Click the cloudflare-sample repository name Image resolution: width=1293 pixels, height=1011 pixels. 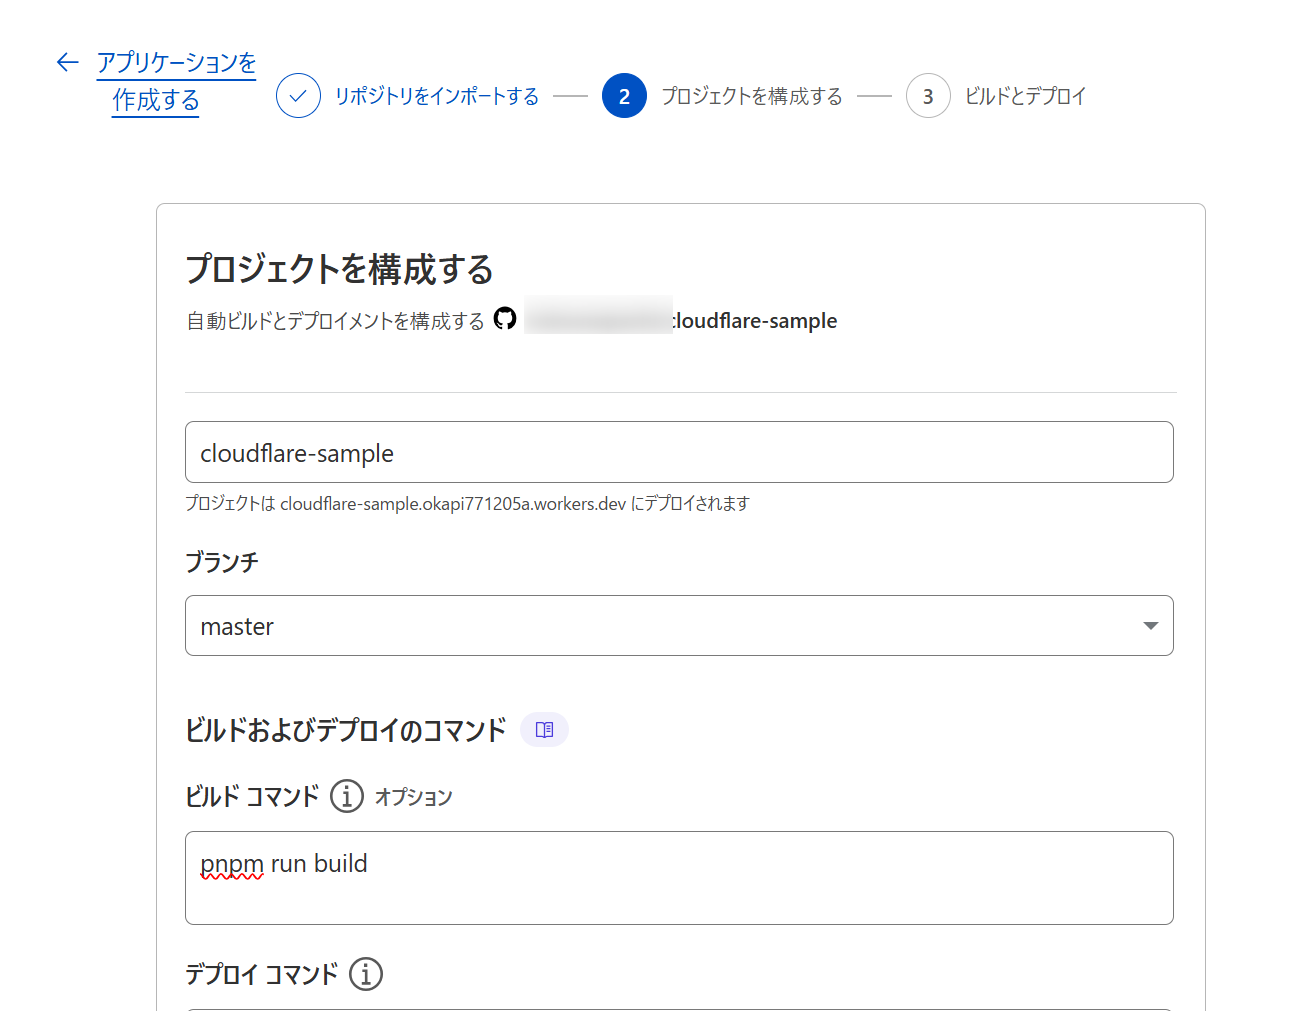755,321
